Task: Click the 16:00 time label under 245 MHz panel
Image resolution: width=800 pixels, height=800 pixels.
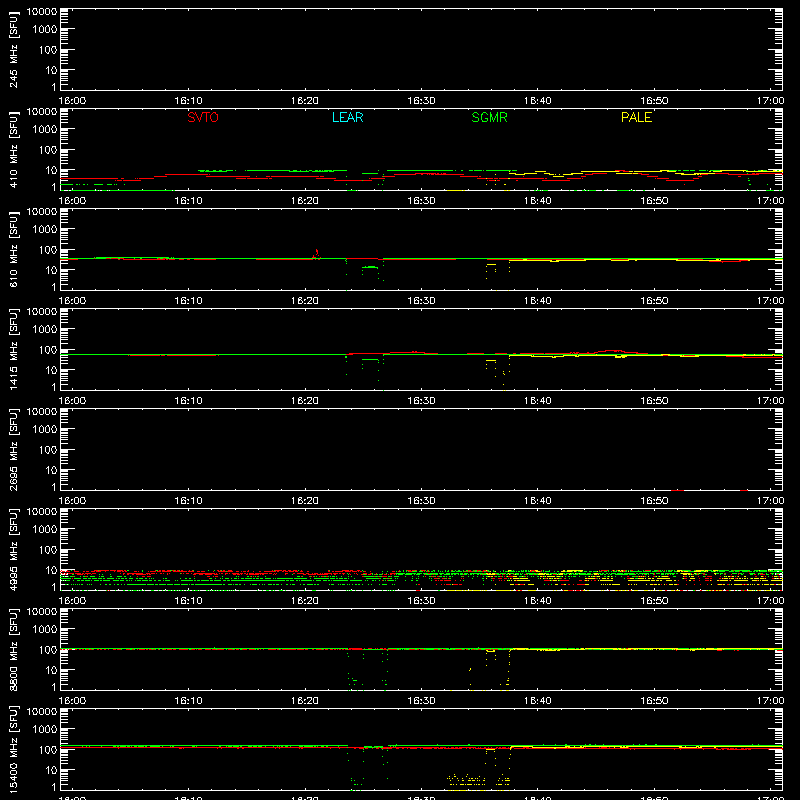Action: point(72,101)
